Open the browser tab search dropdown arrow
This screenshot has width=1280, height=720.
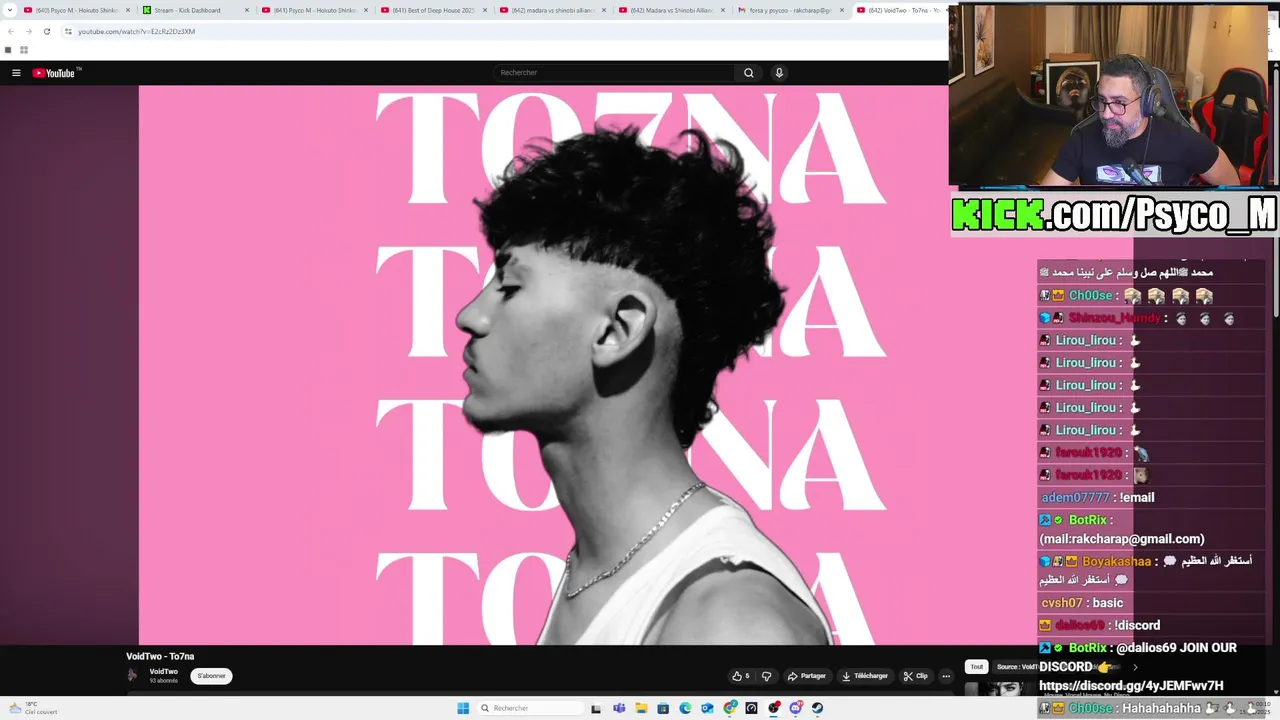(x=11, y=10)
